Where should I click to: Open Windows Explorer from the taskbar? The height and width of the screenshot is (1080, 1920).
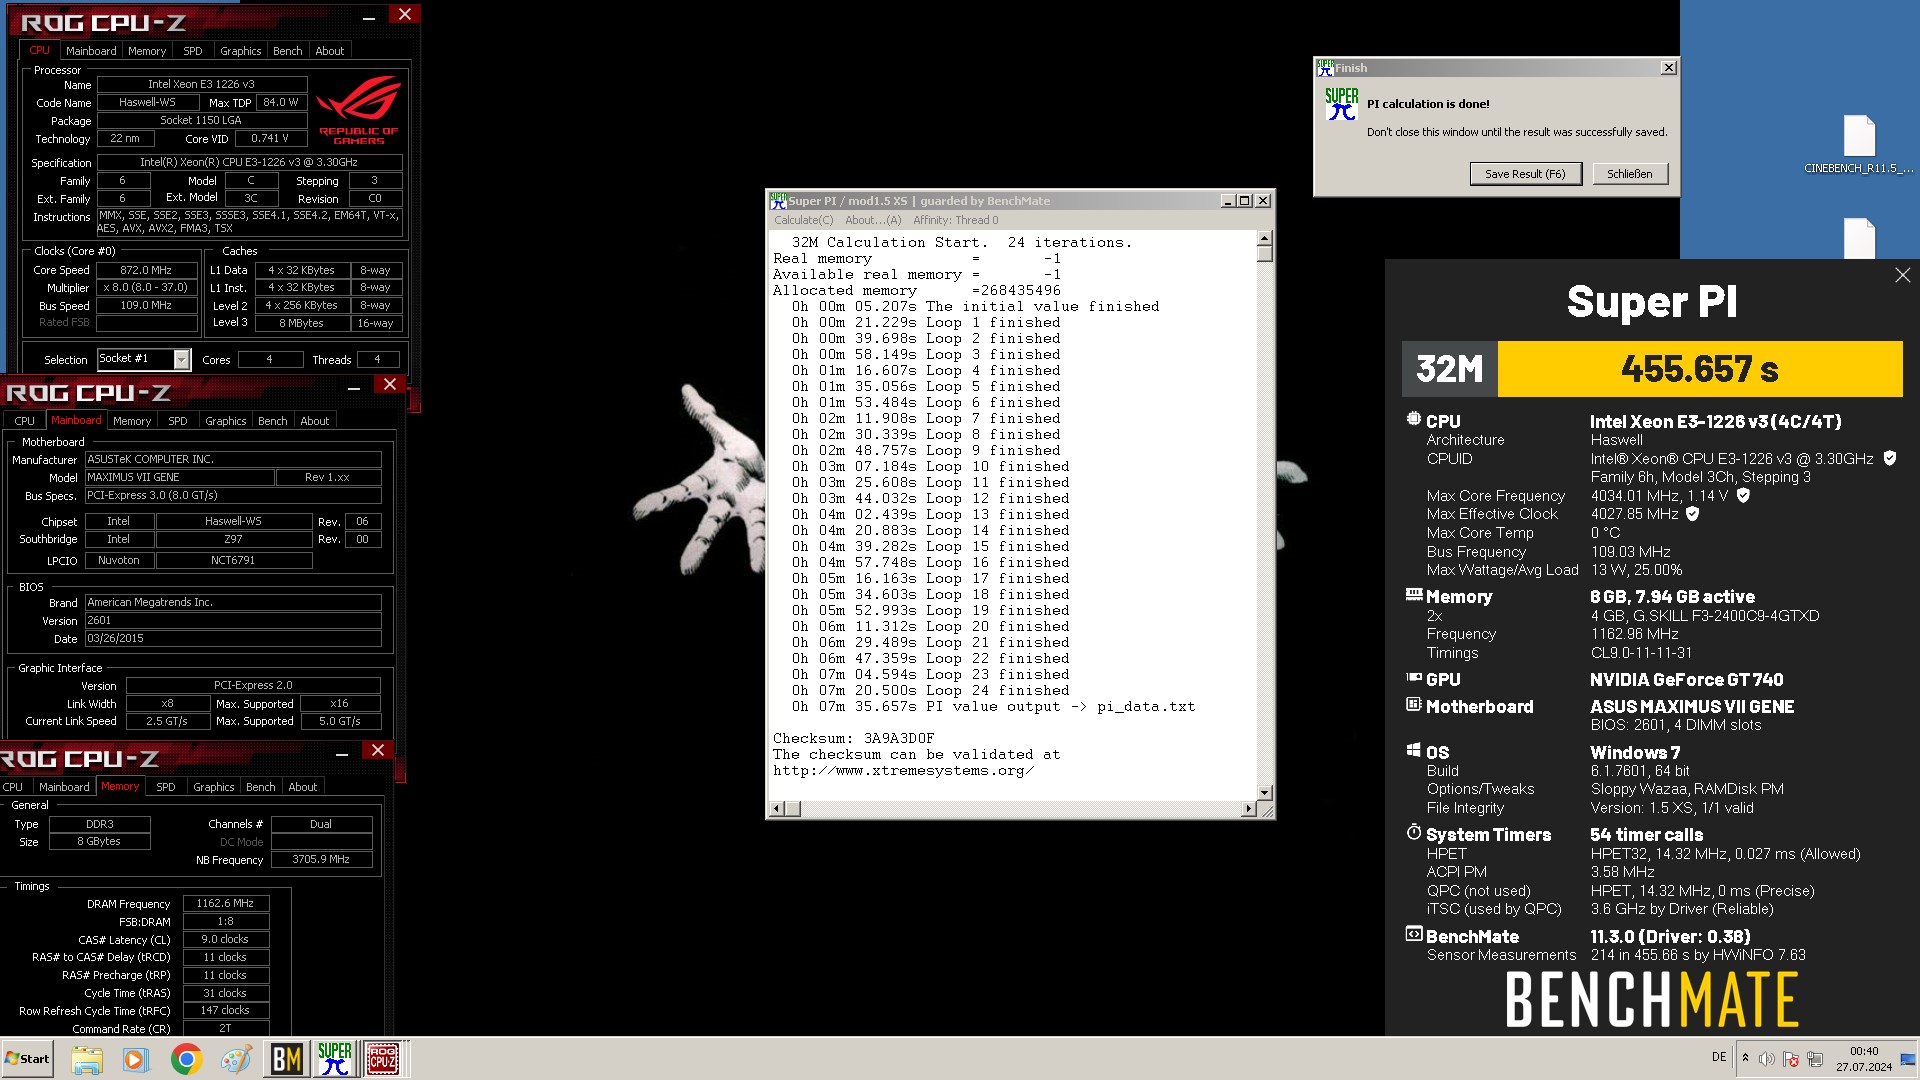click(87, 1059)
